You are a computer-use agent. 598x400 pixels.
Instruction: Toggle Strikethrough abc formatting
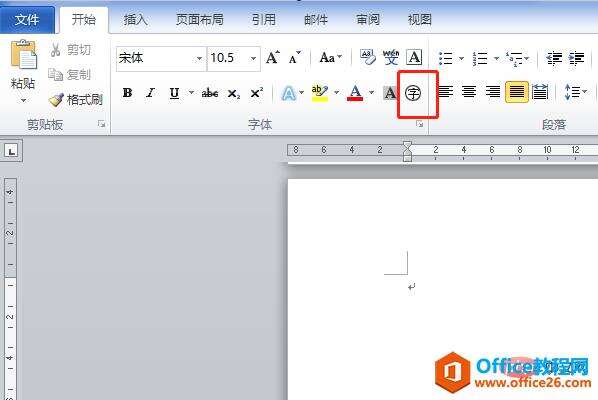click(210, 93)
